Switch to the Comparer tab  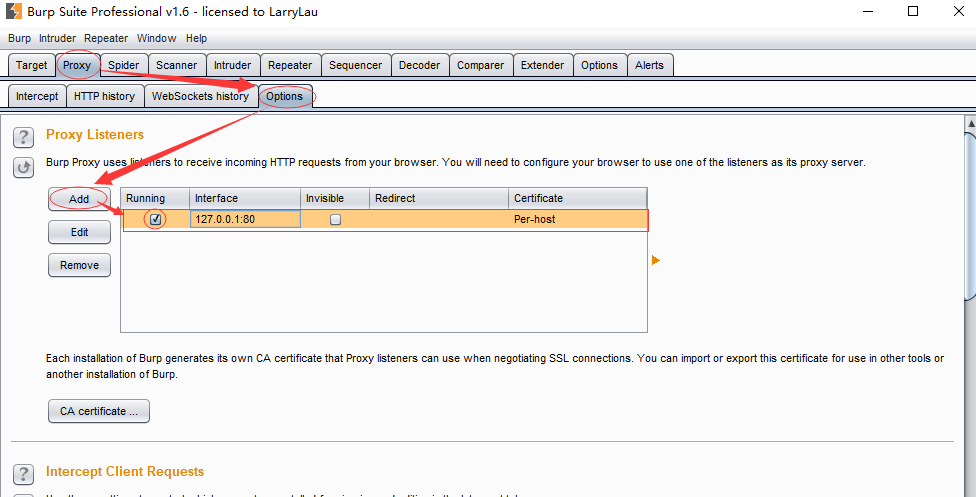pos(481,65)
